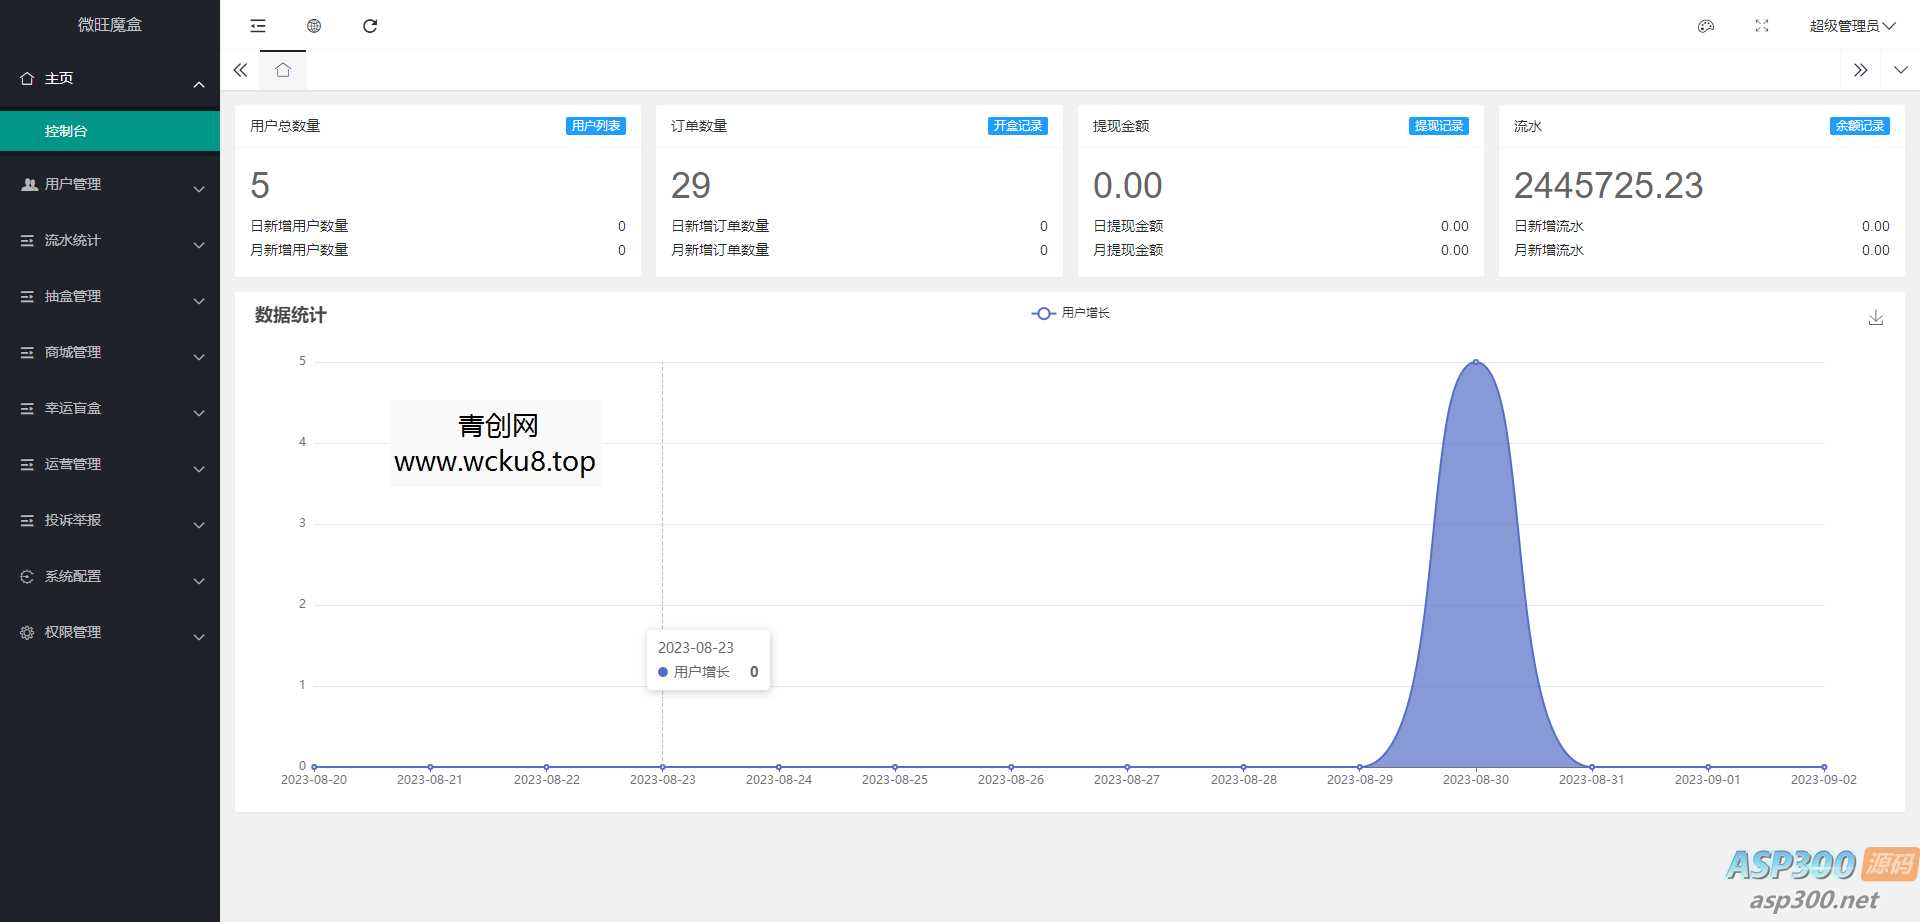1920x922 pixels.
Task: Expand the 用户管理 sidebar menu
Action: point(110,185)
